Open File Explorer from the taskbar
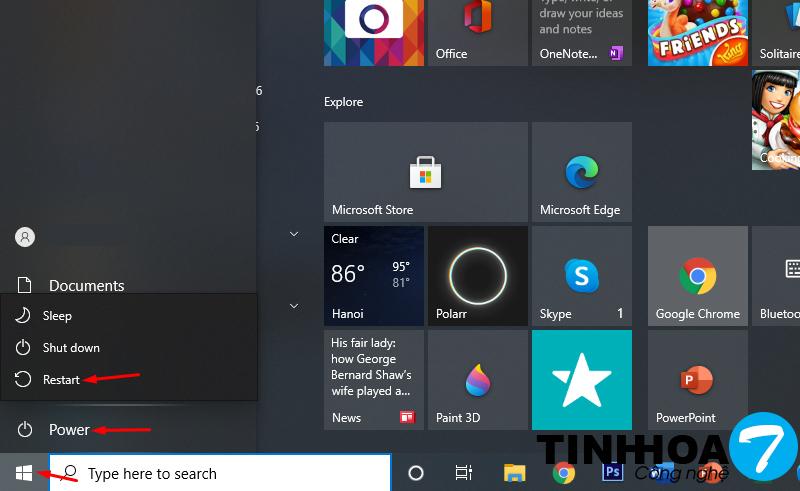Screen dimensions: 800x491 tap(514, 473)
